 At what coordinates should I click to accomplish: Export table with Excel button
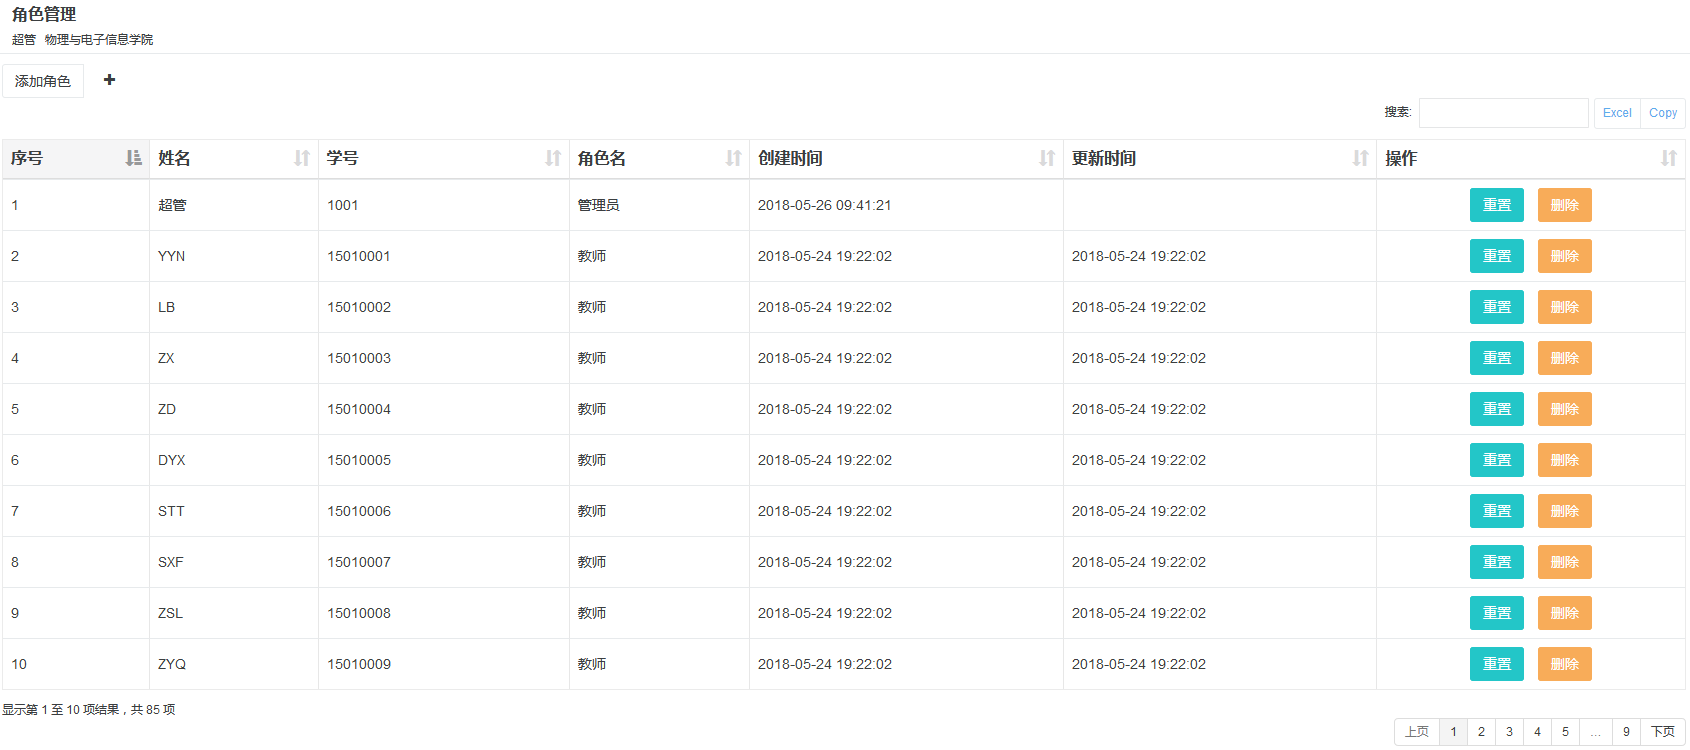pos(1617,113)
